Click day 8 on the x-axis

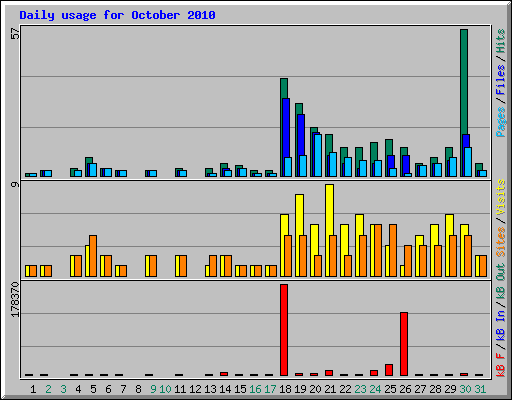(138, 389)
